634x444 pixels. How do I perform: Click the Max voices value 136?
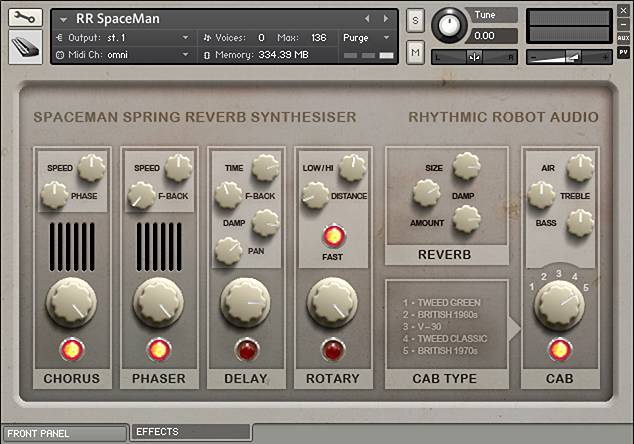coord(319,38)
